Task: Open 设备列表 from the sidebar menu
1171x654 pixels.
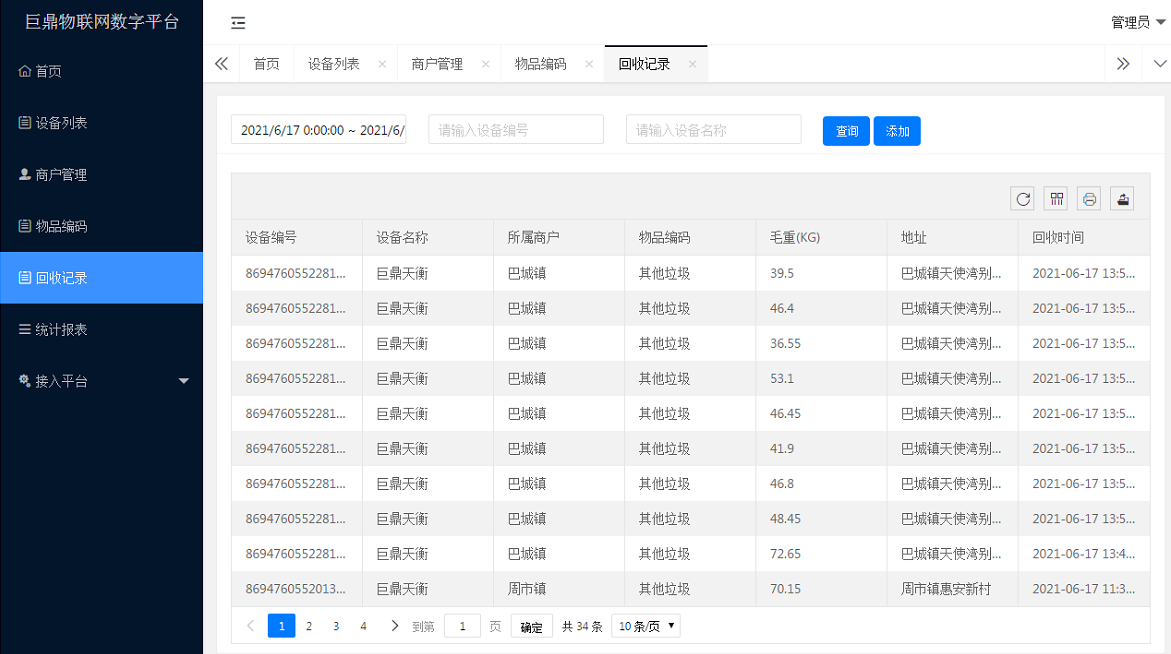Action: pyautogui.click(x=102, y=122)
